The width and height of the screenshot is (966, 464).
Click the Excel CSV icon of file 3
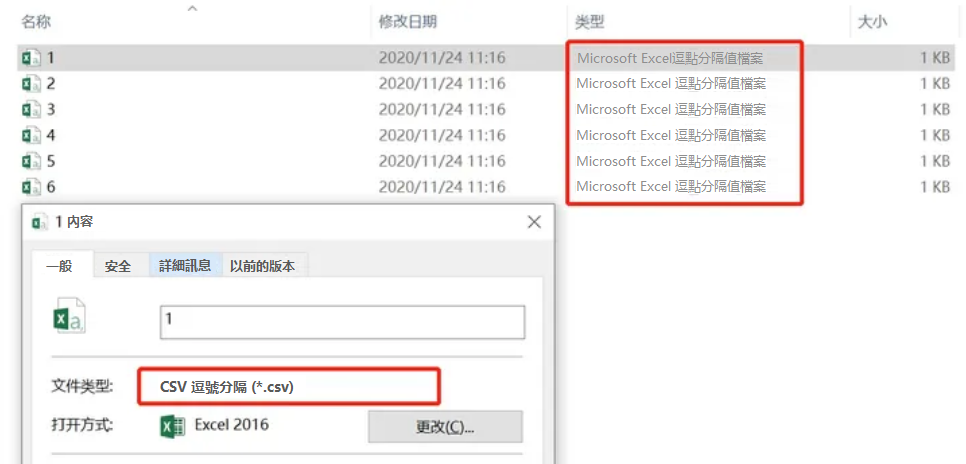tap(31, 110)
